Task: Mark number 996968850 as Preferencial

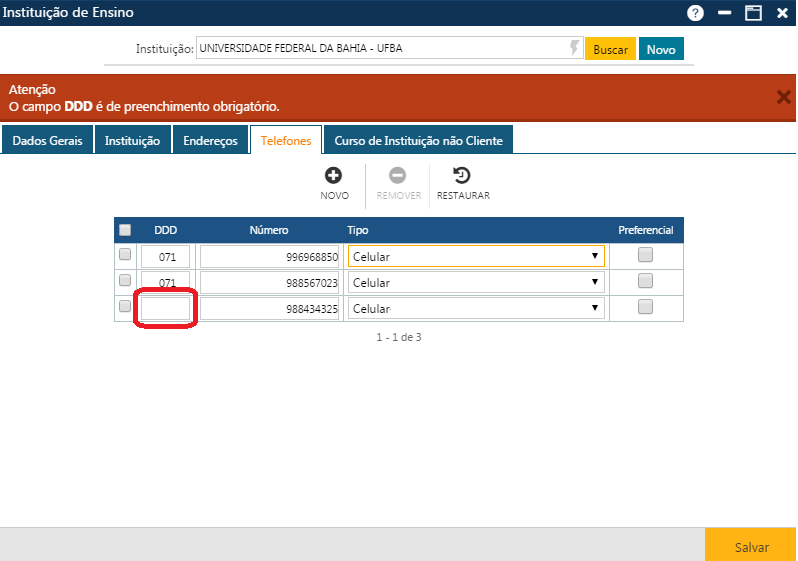Action: pos(645,255)
